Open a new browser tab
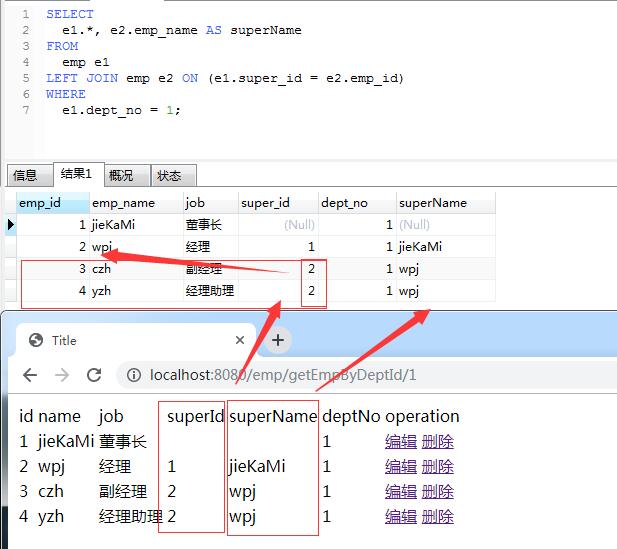The width and height of the screenshot is (617, 549). [278, 340]
